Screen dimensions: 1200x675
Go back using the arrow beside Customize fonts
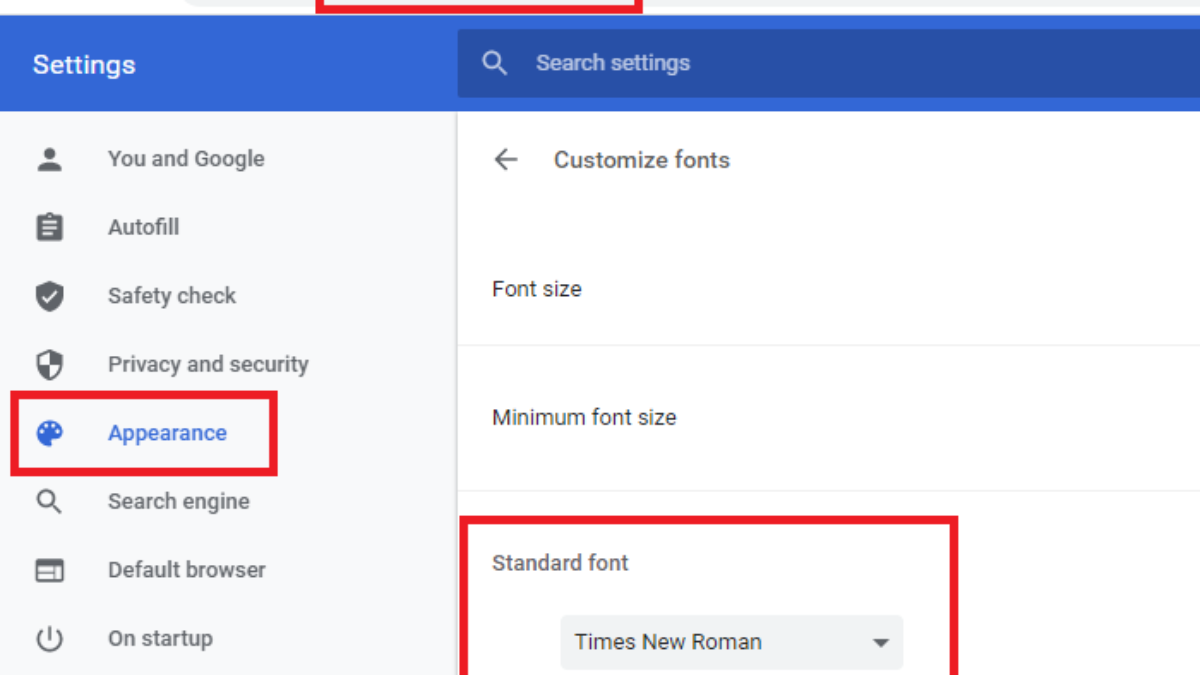pyautogui.click(x=506, y=160)
